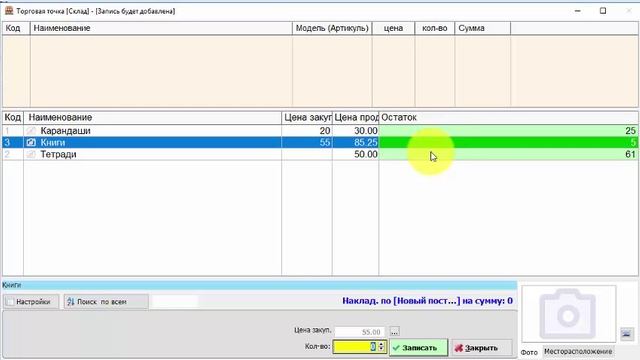Sort by the Цена закуп column header
Image resolution: width=640 pixels, height=360 pixels.
point(307,118)
